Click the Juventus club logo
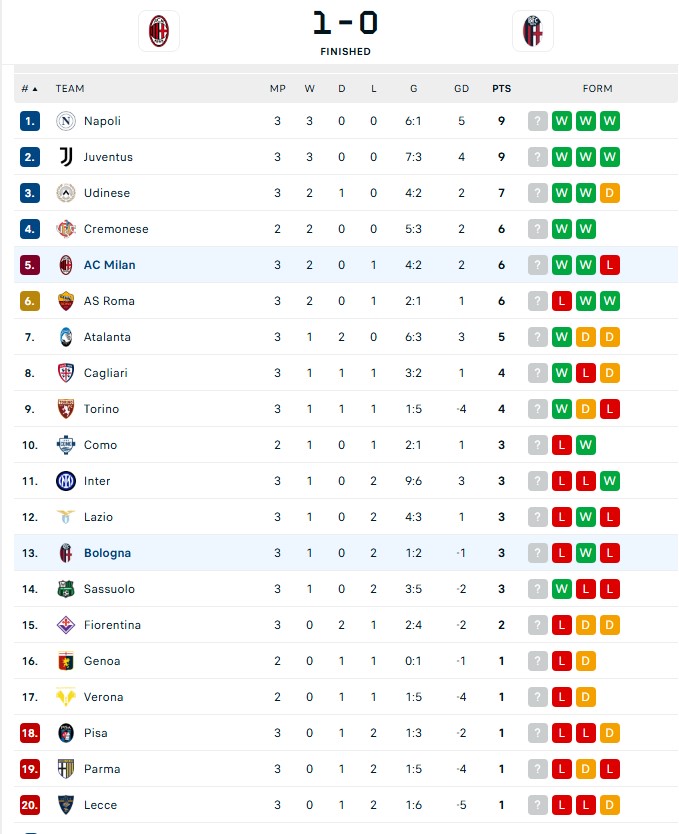The height and width of the screenshot is (834, 679). [66, 157]
